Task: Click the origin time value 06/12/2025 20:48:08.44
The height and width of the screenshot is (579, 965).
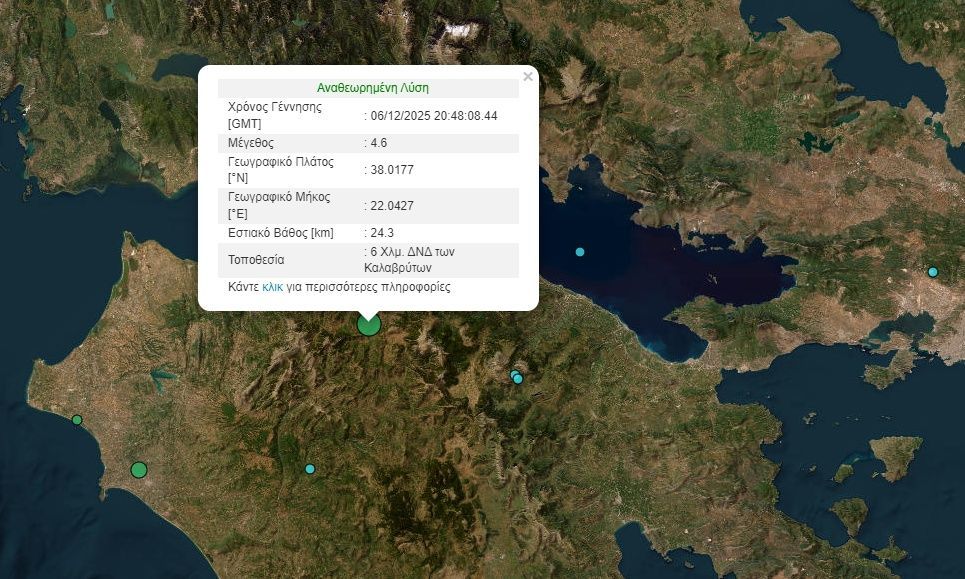Action: click(x=434, y=116)
